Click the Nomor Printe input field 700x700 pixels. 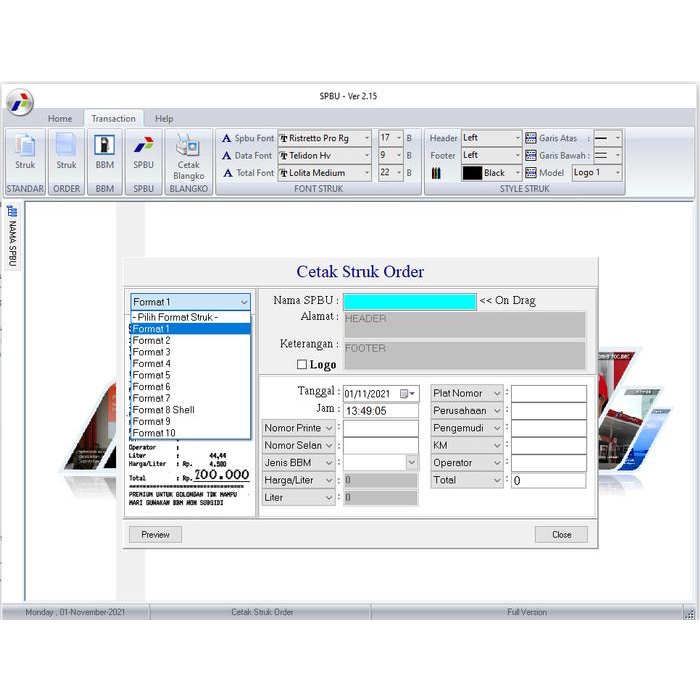coord(381,428)
